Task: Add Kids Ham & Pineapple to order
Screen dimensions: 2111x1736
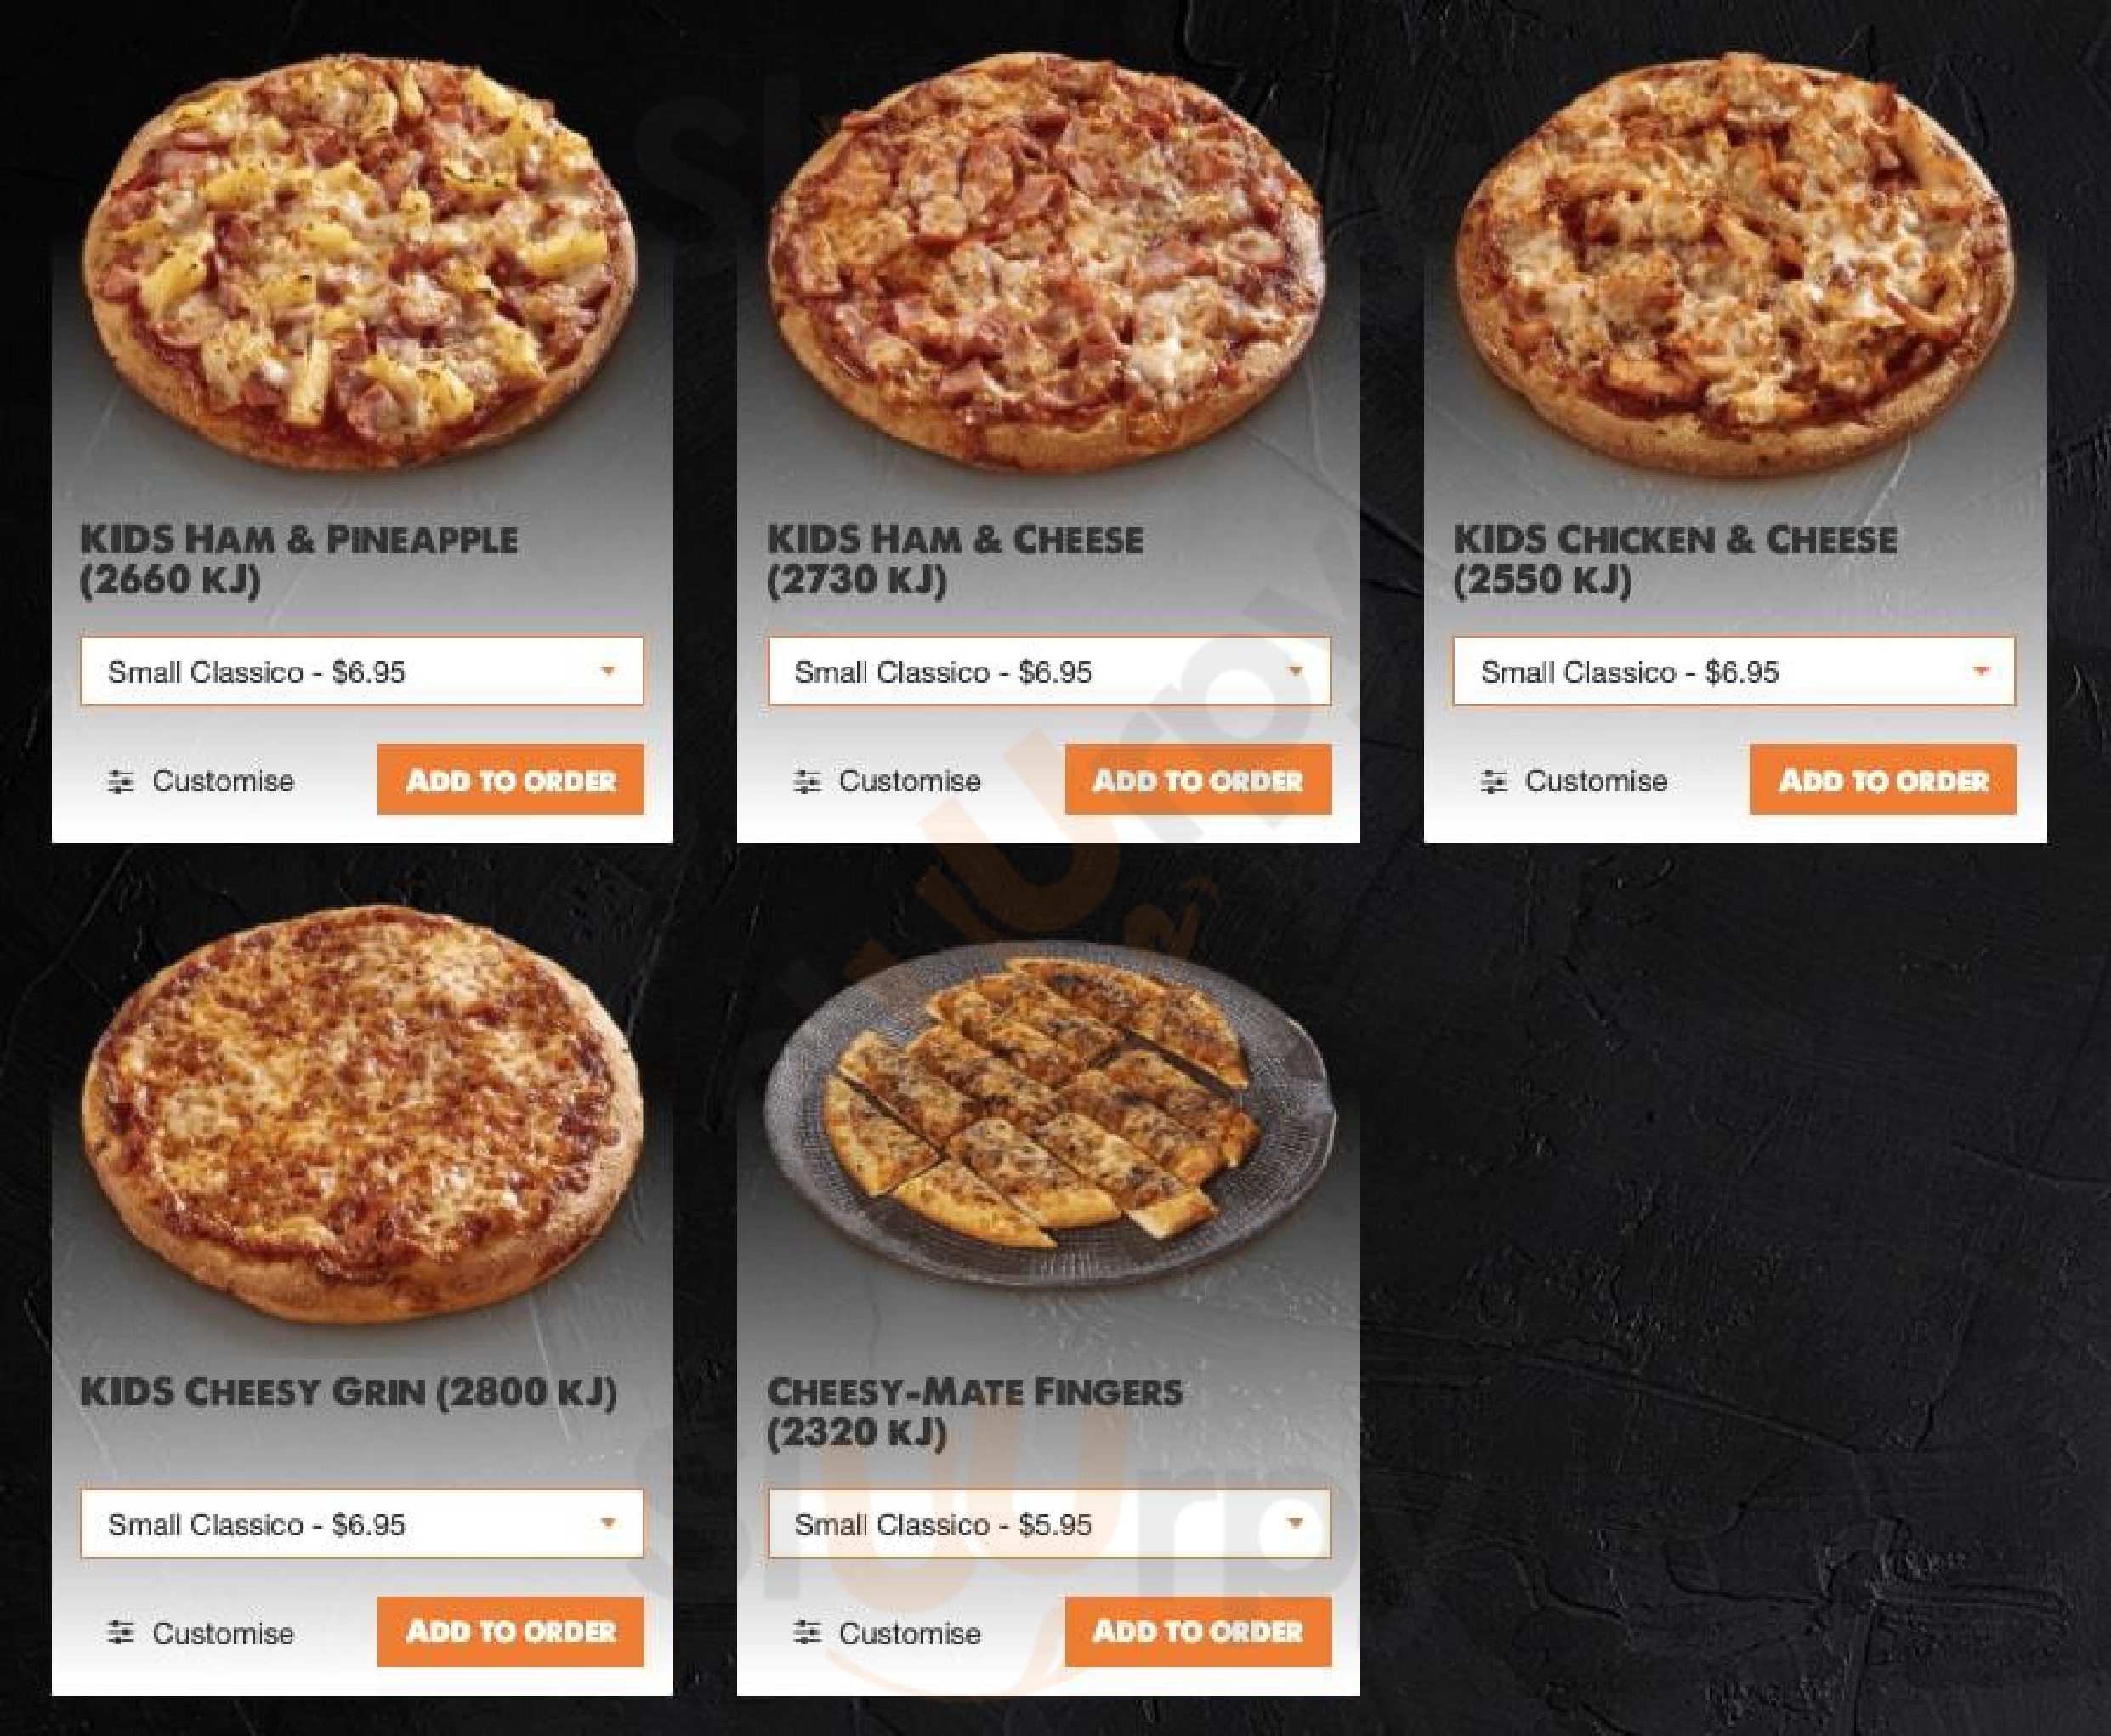Action: (x=511, y=779)
